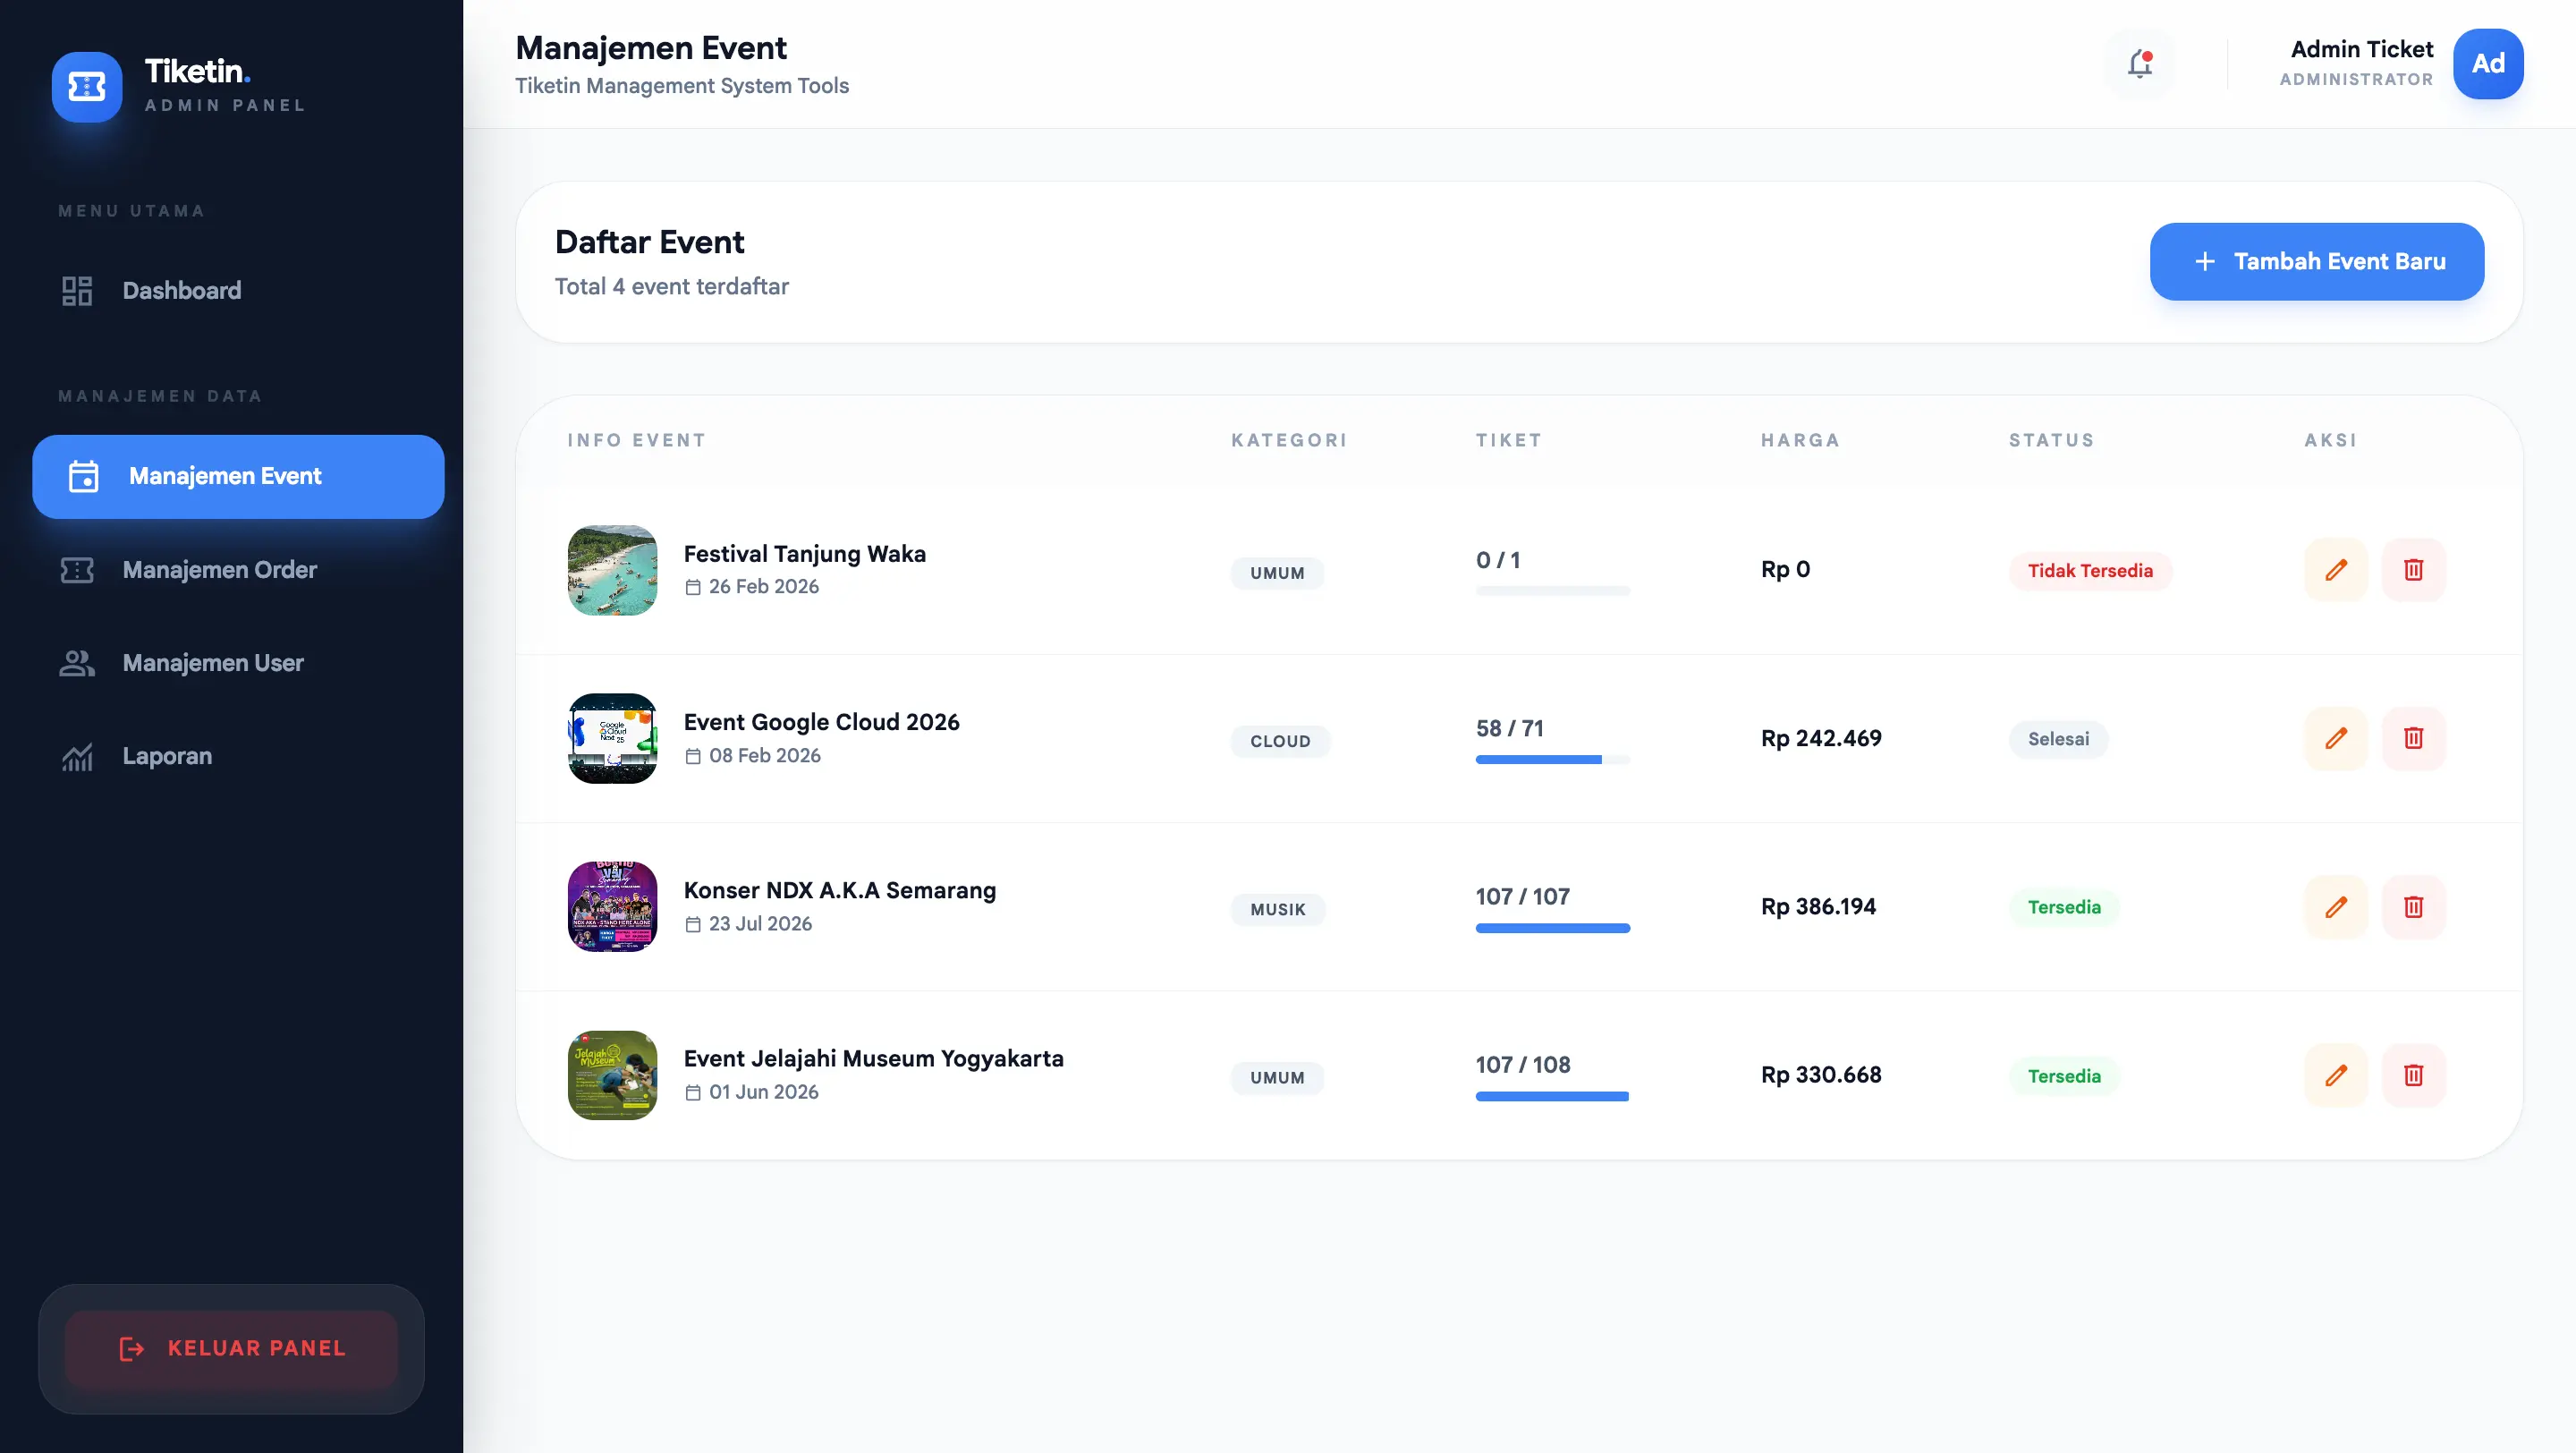Image resolution: width=2576 pixels, height=1453 pixels.
Task: Click the Tiketin ticket logo icon
Action: click(87, 87)
